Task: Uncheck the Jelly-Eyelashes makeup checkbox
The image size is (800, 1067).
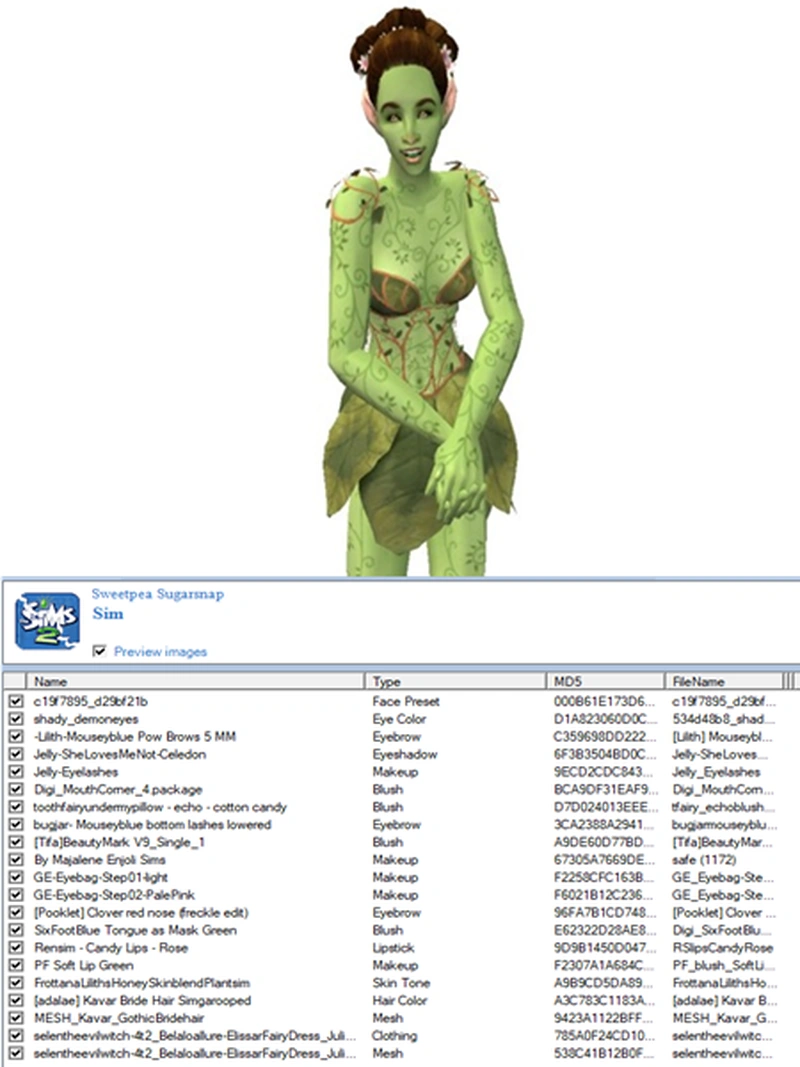Action: [15, 772]
